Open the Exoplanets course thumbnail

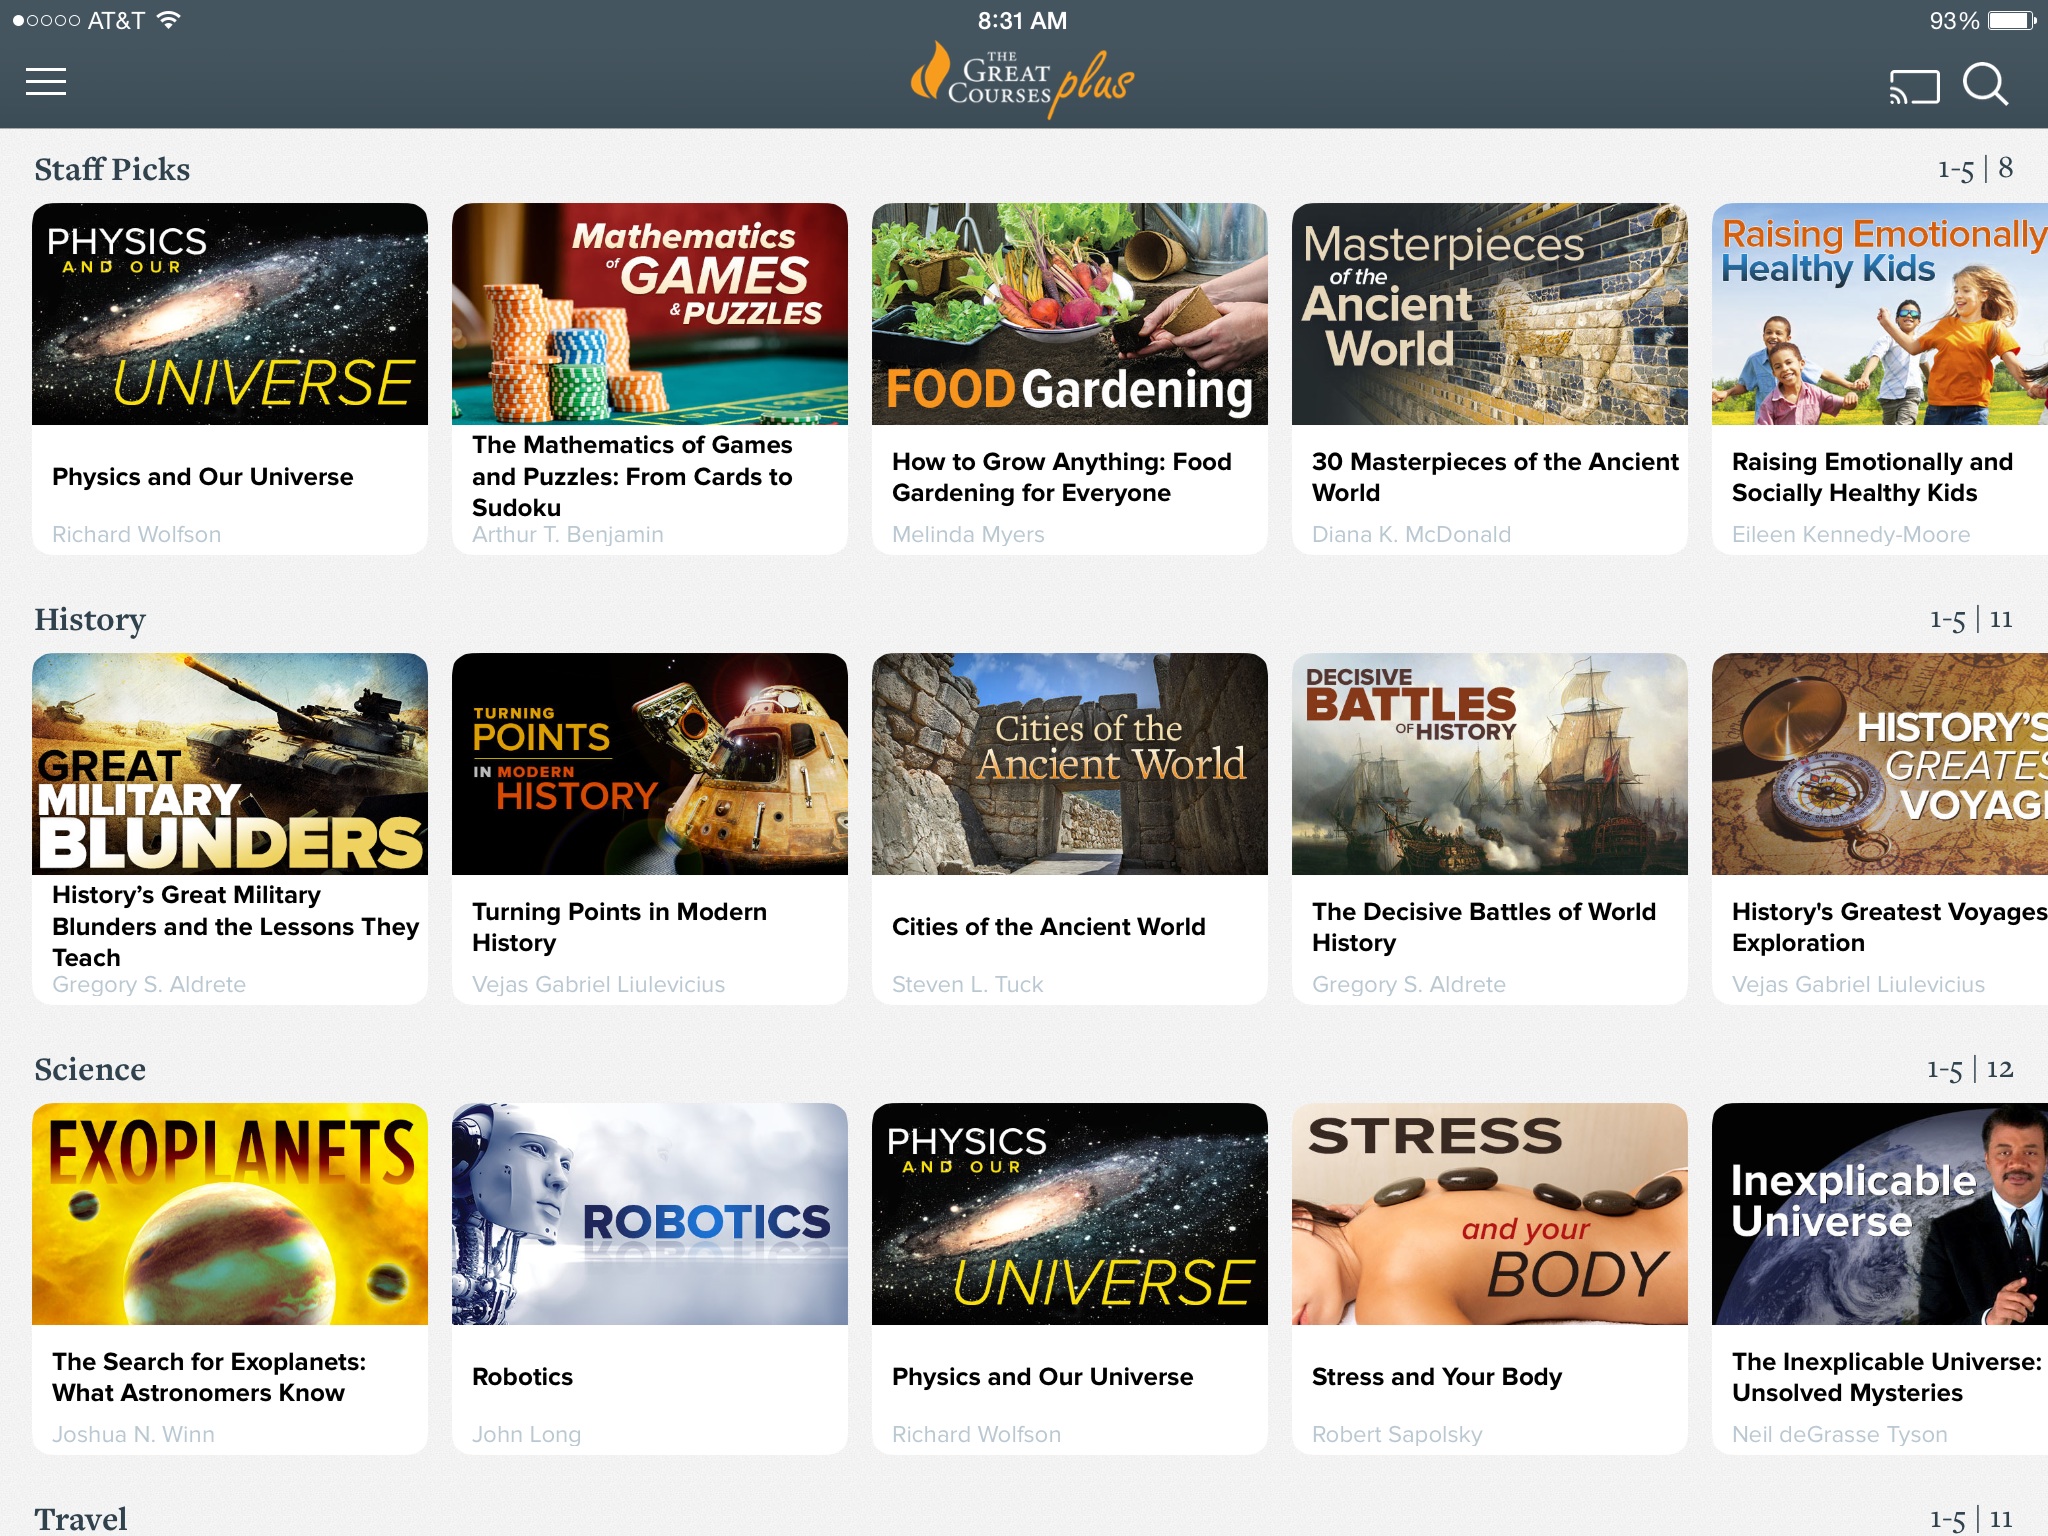click(x=230, y=1214)
